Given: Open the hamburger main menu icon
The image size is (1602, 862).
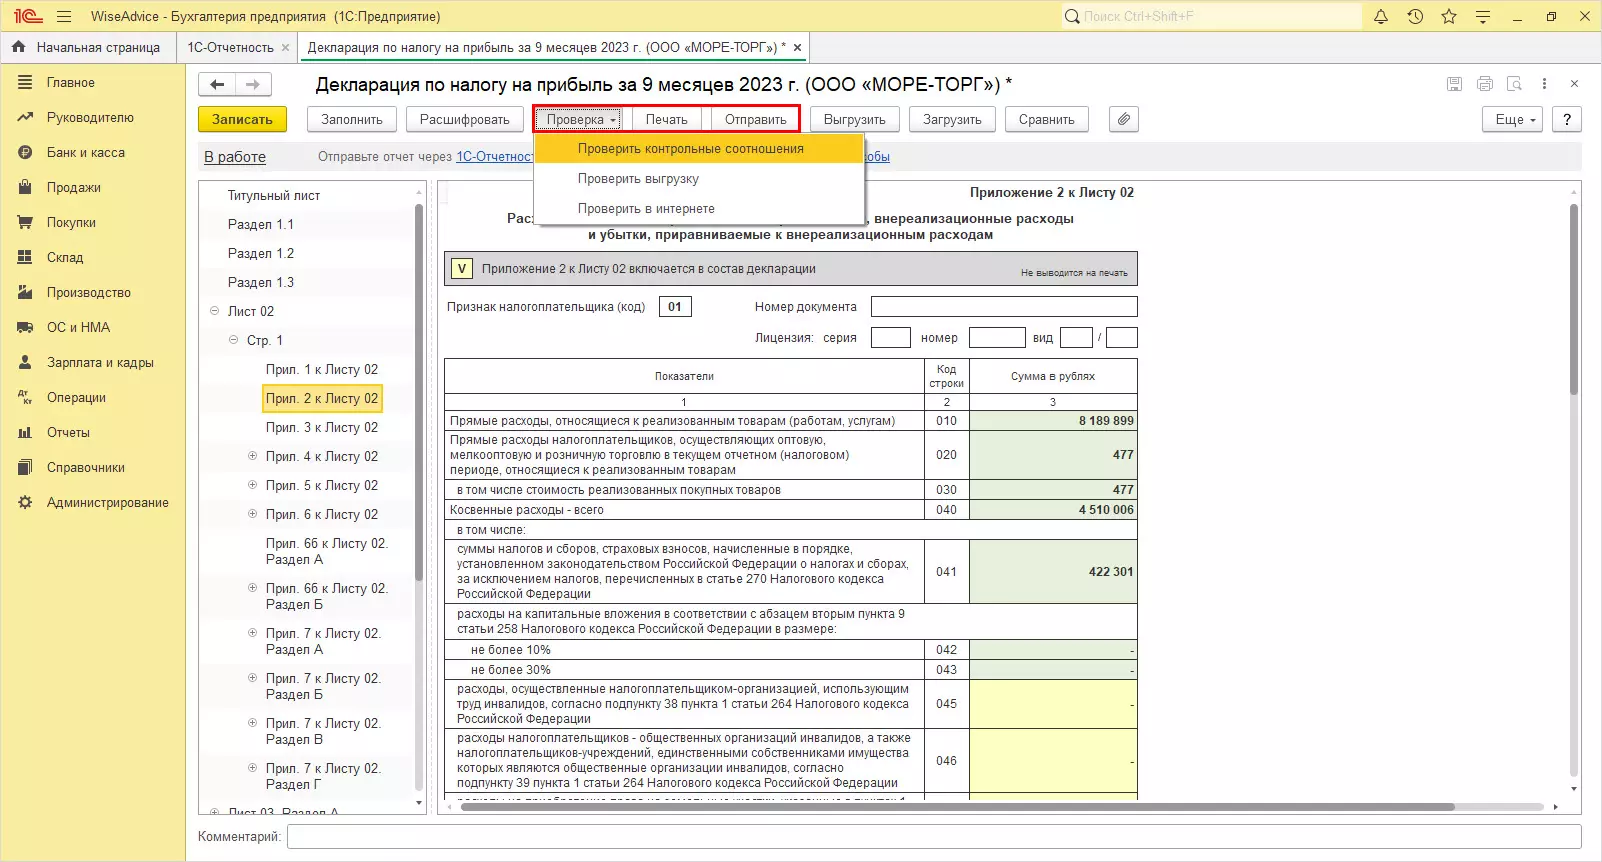Looking at the screenshot, I should [64, 16].
